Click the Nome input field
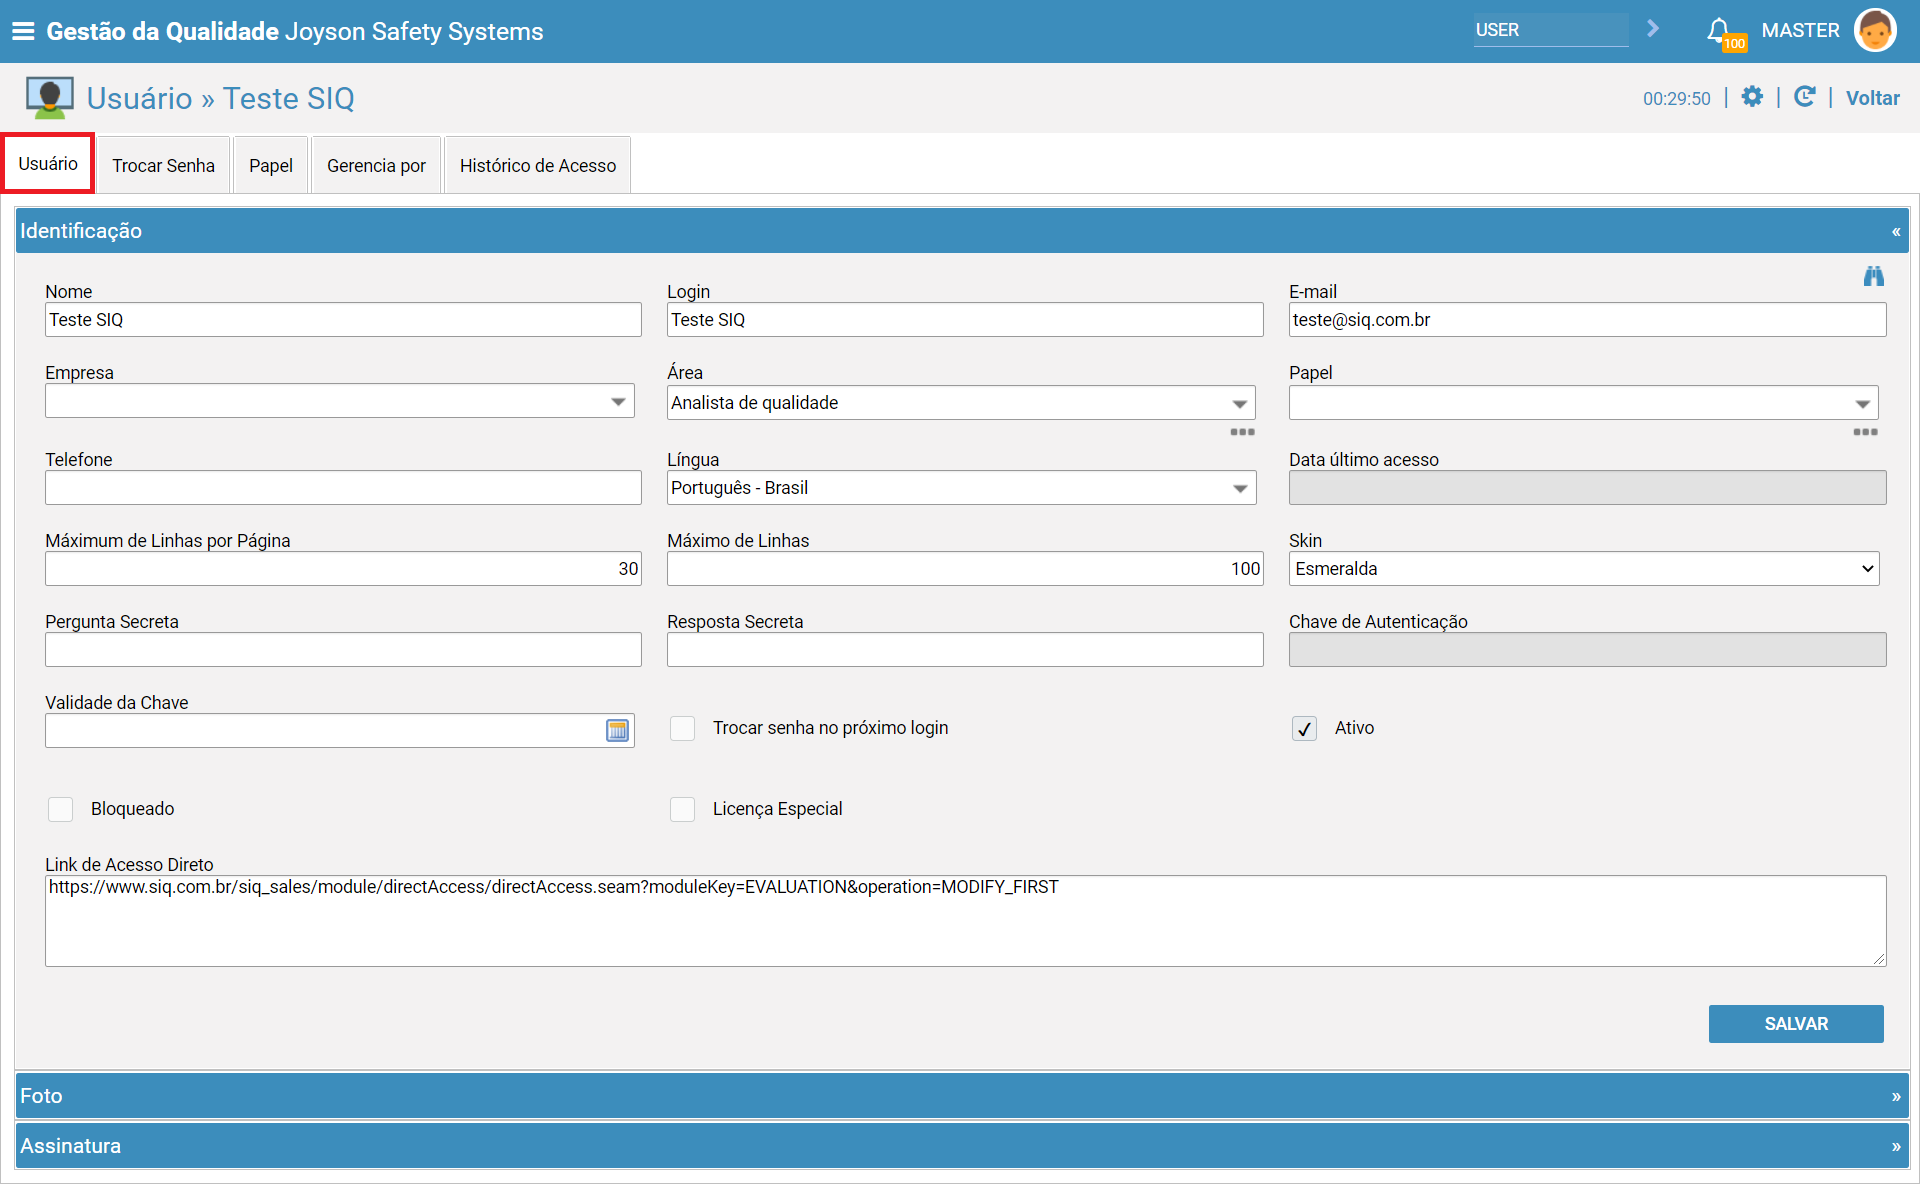1920x1187 pixels. 343,320
